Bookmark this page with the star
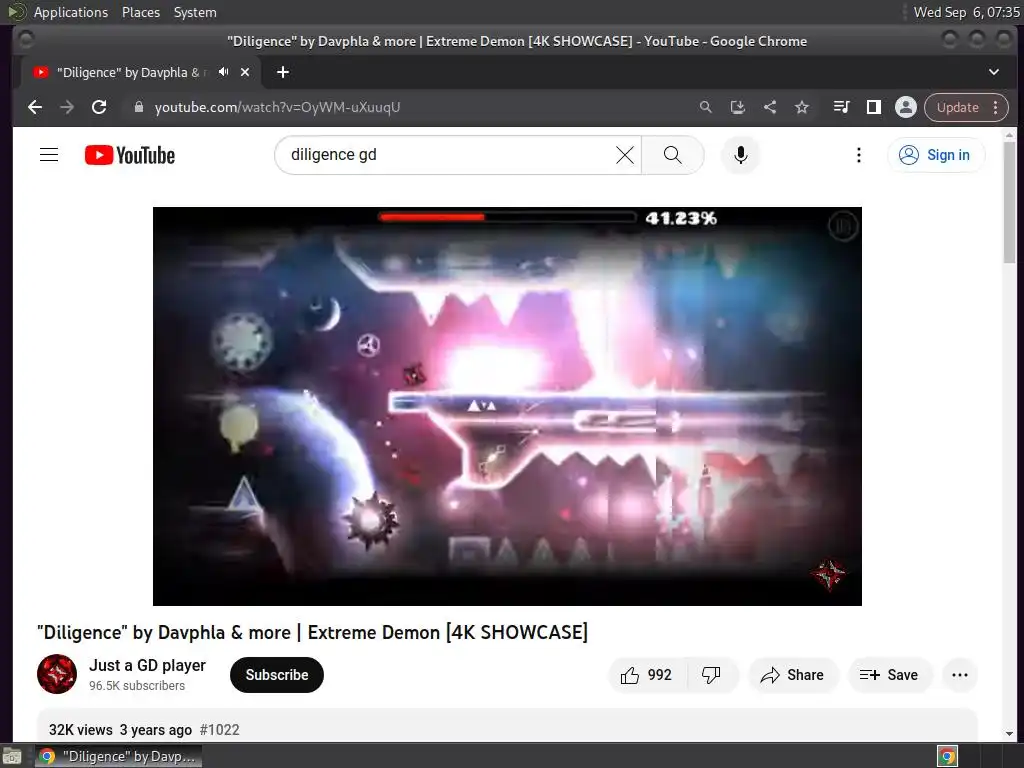 click(802, 107)
